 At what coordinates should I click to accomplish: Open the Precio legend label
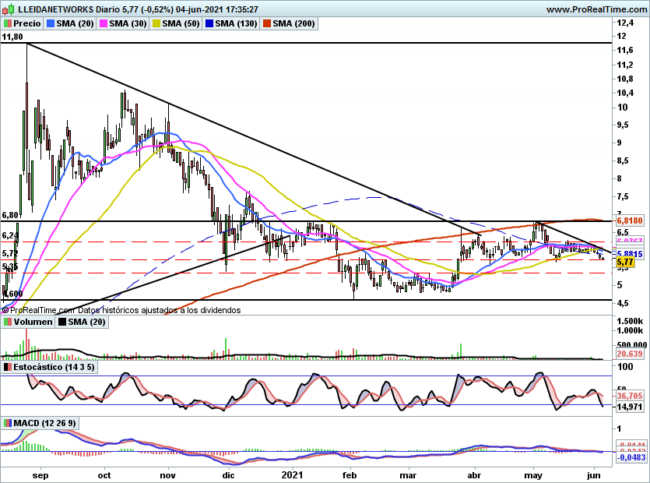pyautogui.click(x=27, y=24)
